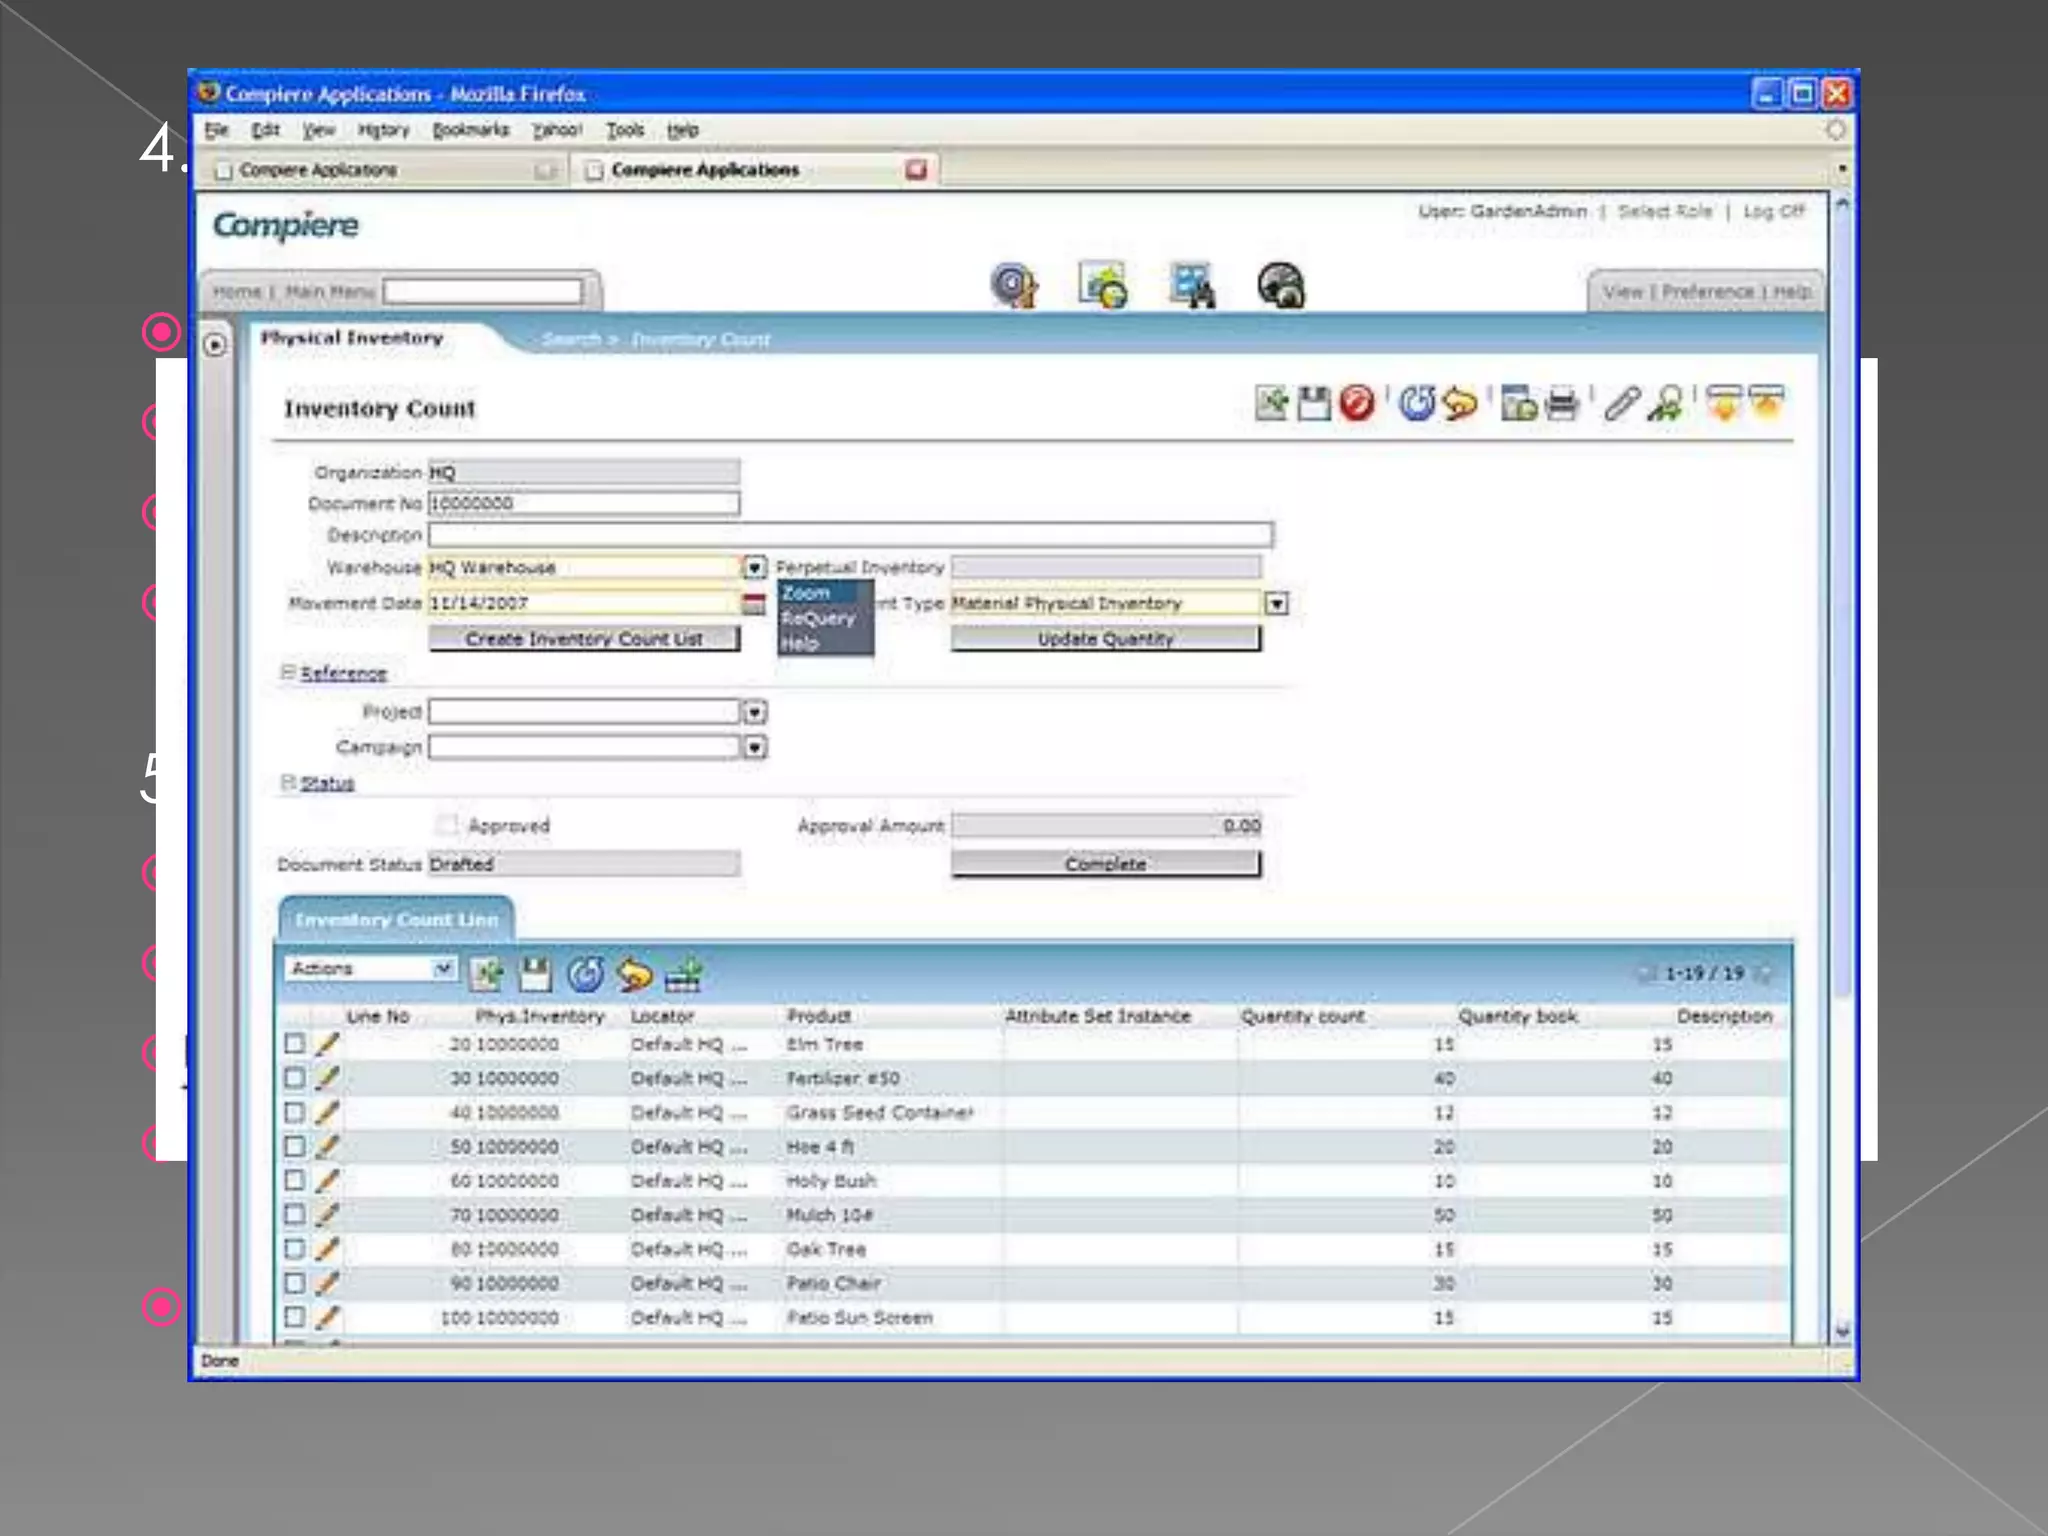Screen dimensions: 2048x1536
Task: Click into the Document No field
Action: click(x=585, y=502)
